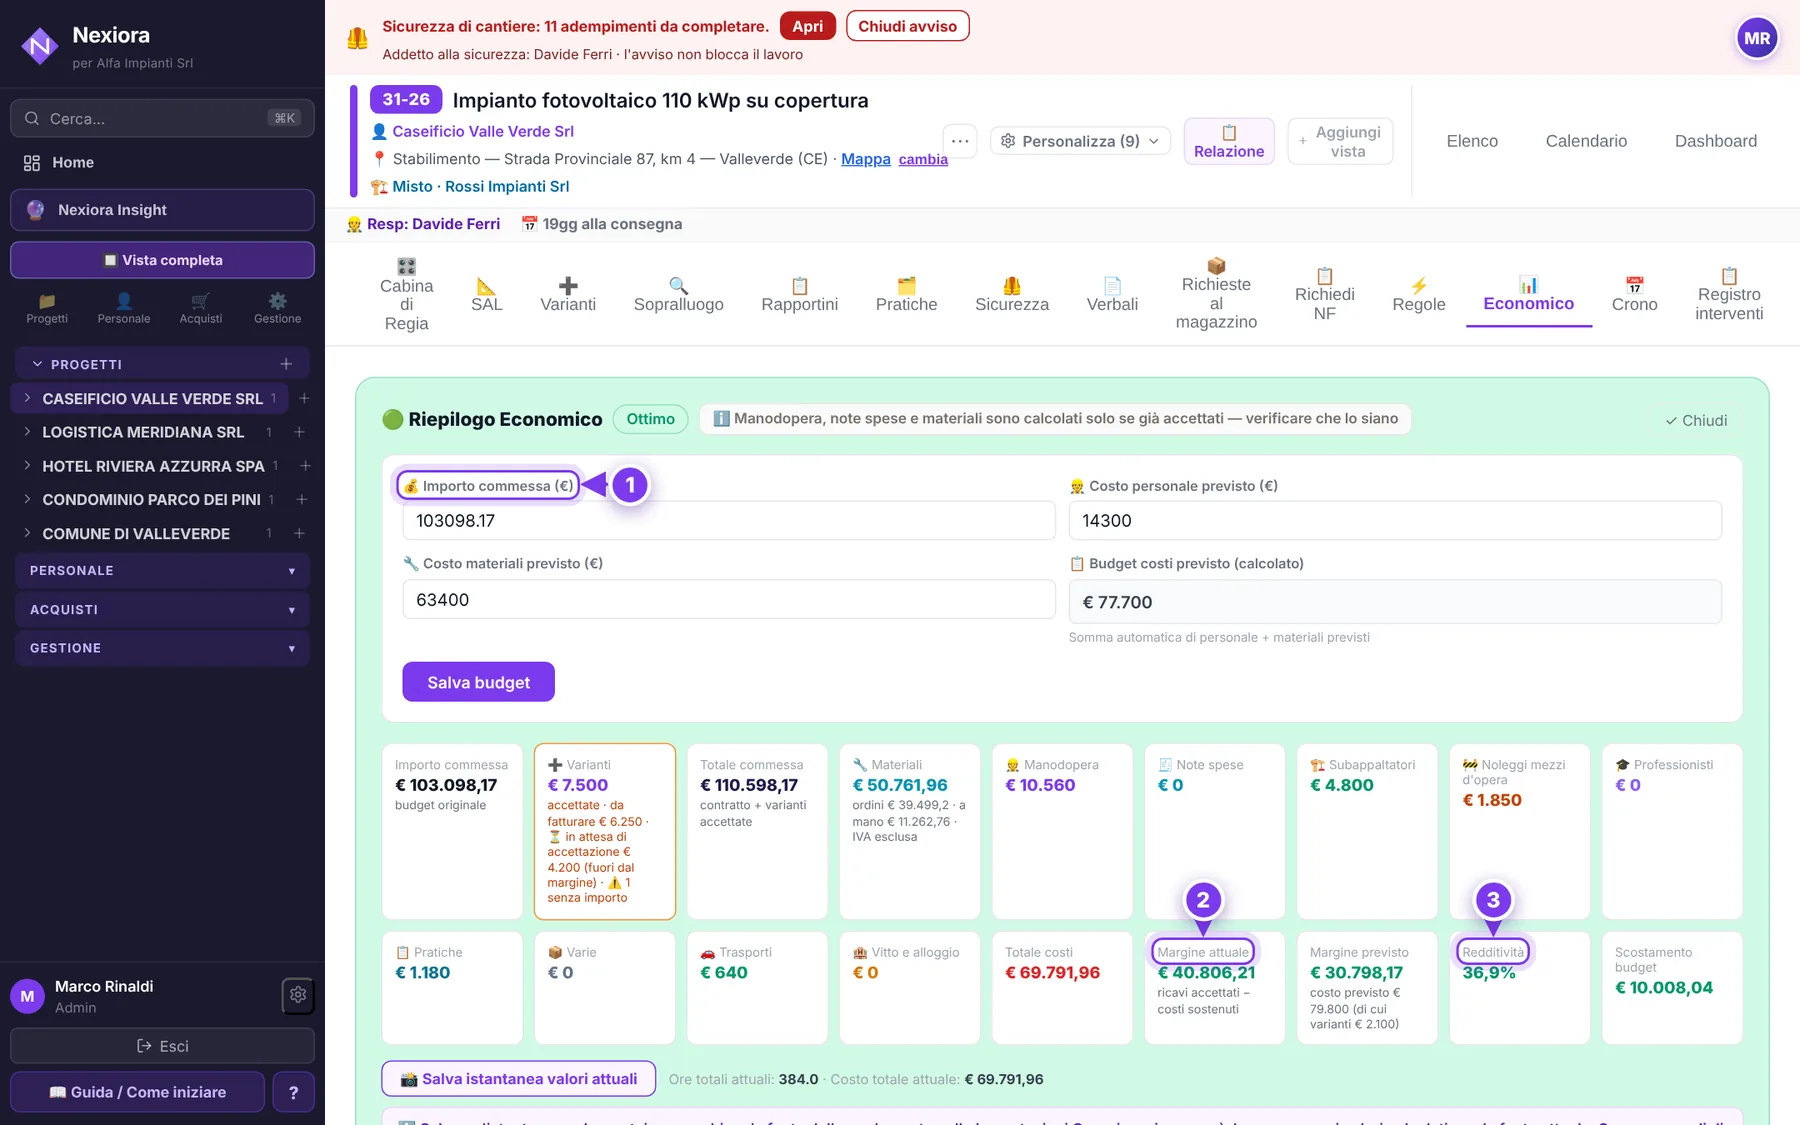Open the Varianti tab
Image resolution: width=1800 pixels, height=1125 pixels.
(568, 295)
